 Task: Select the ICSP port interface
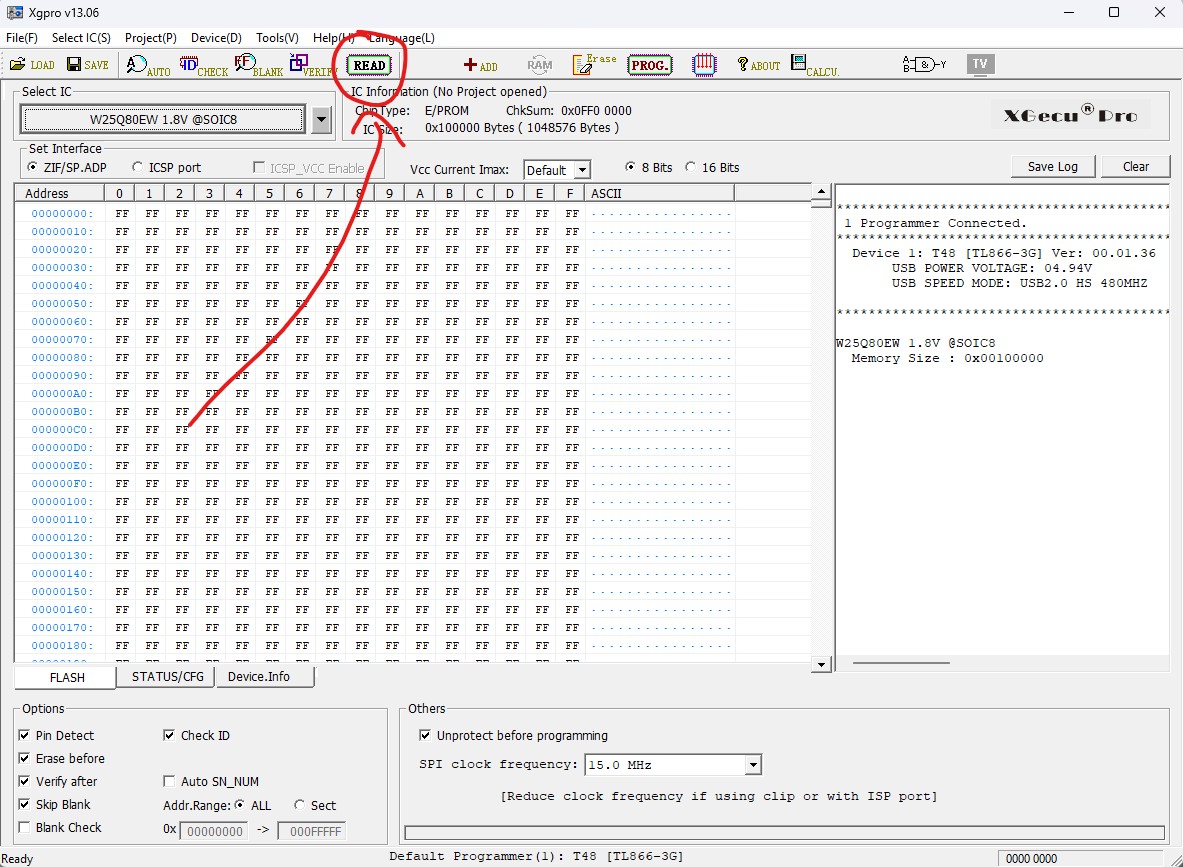(139, 168)
